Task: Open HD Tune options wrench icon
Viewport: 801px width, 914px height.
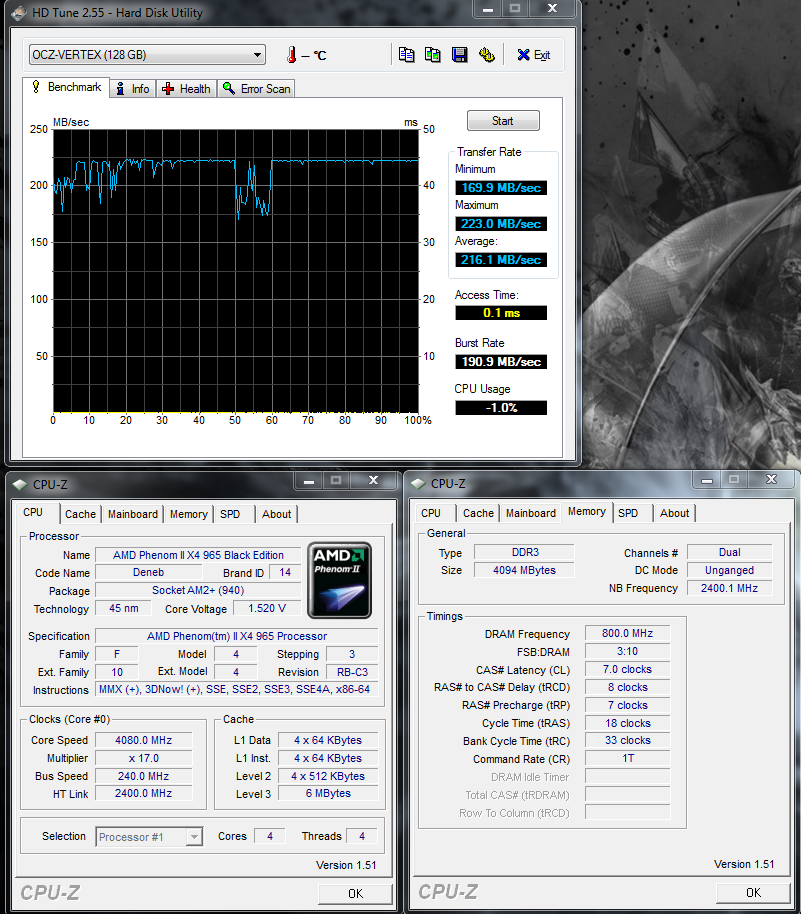Action: click(486, 55)
